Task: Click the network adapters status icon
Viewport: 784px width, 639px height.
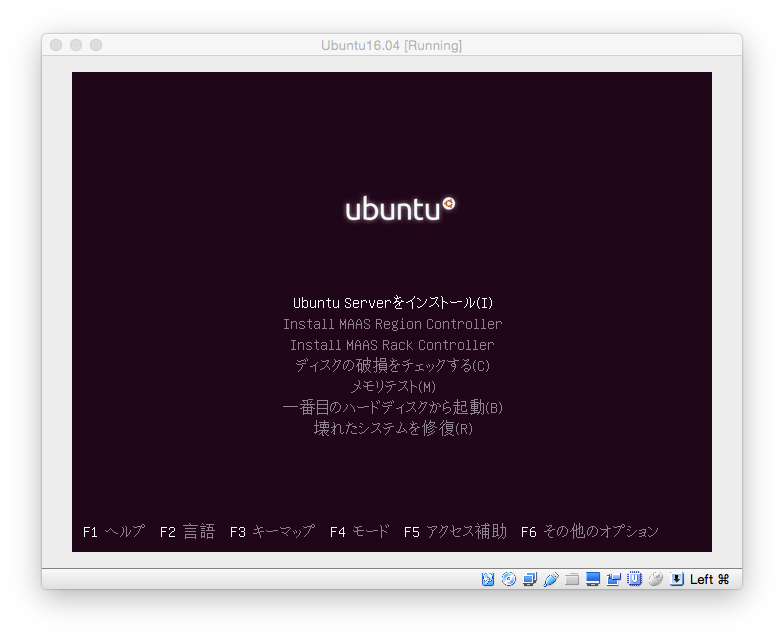Action: (530, 579)
